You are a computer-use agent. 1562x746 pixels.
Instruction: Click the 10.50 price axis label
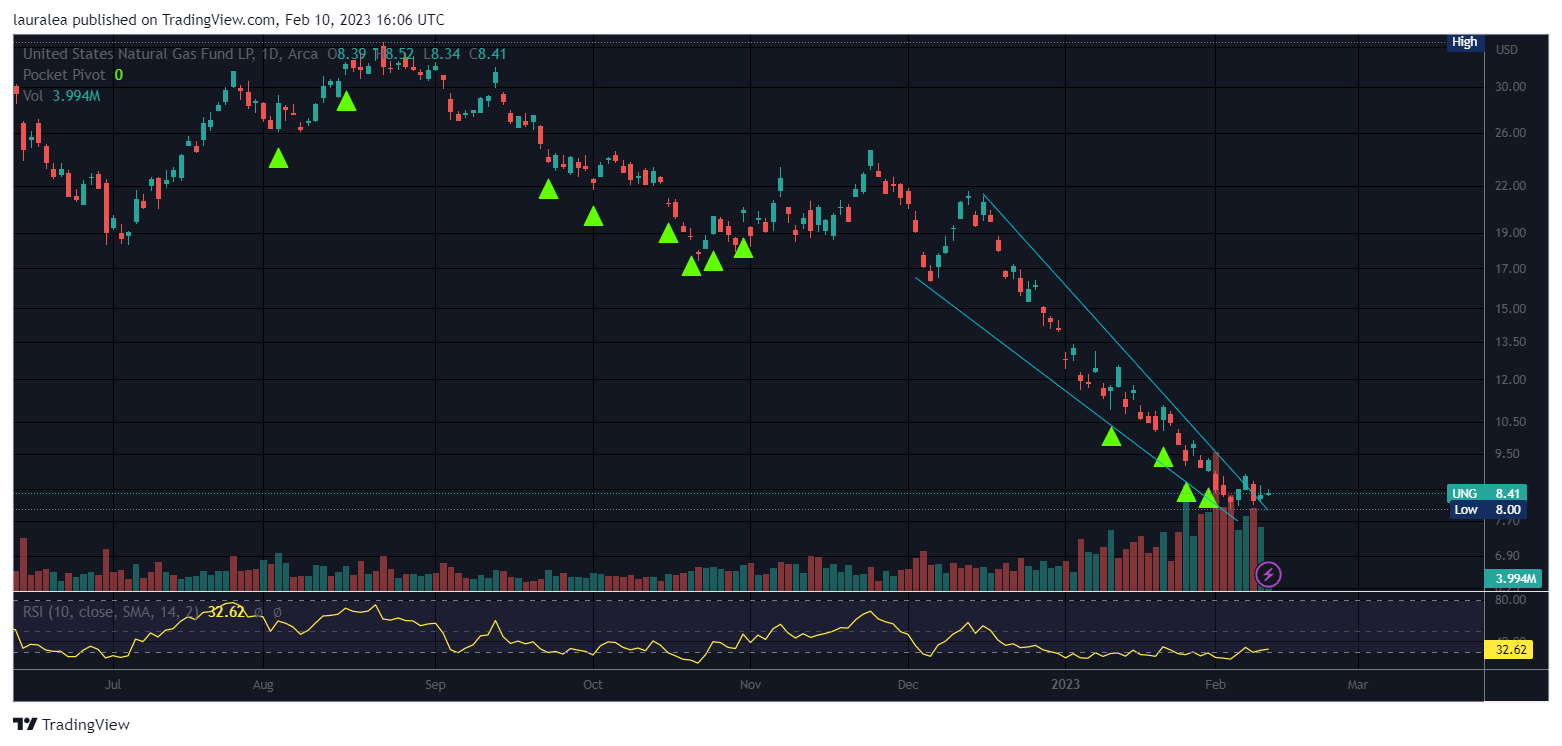coord(1510,422)
